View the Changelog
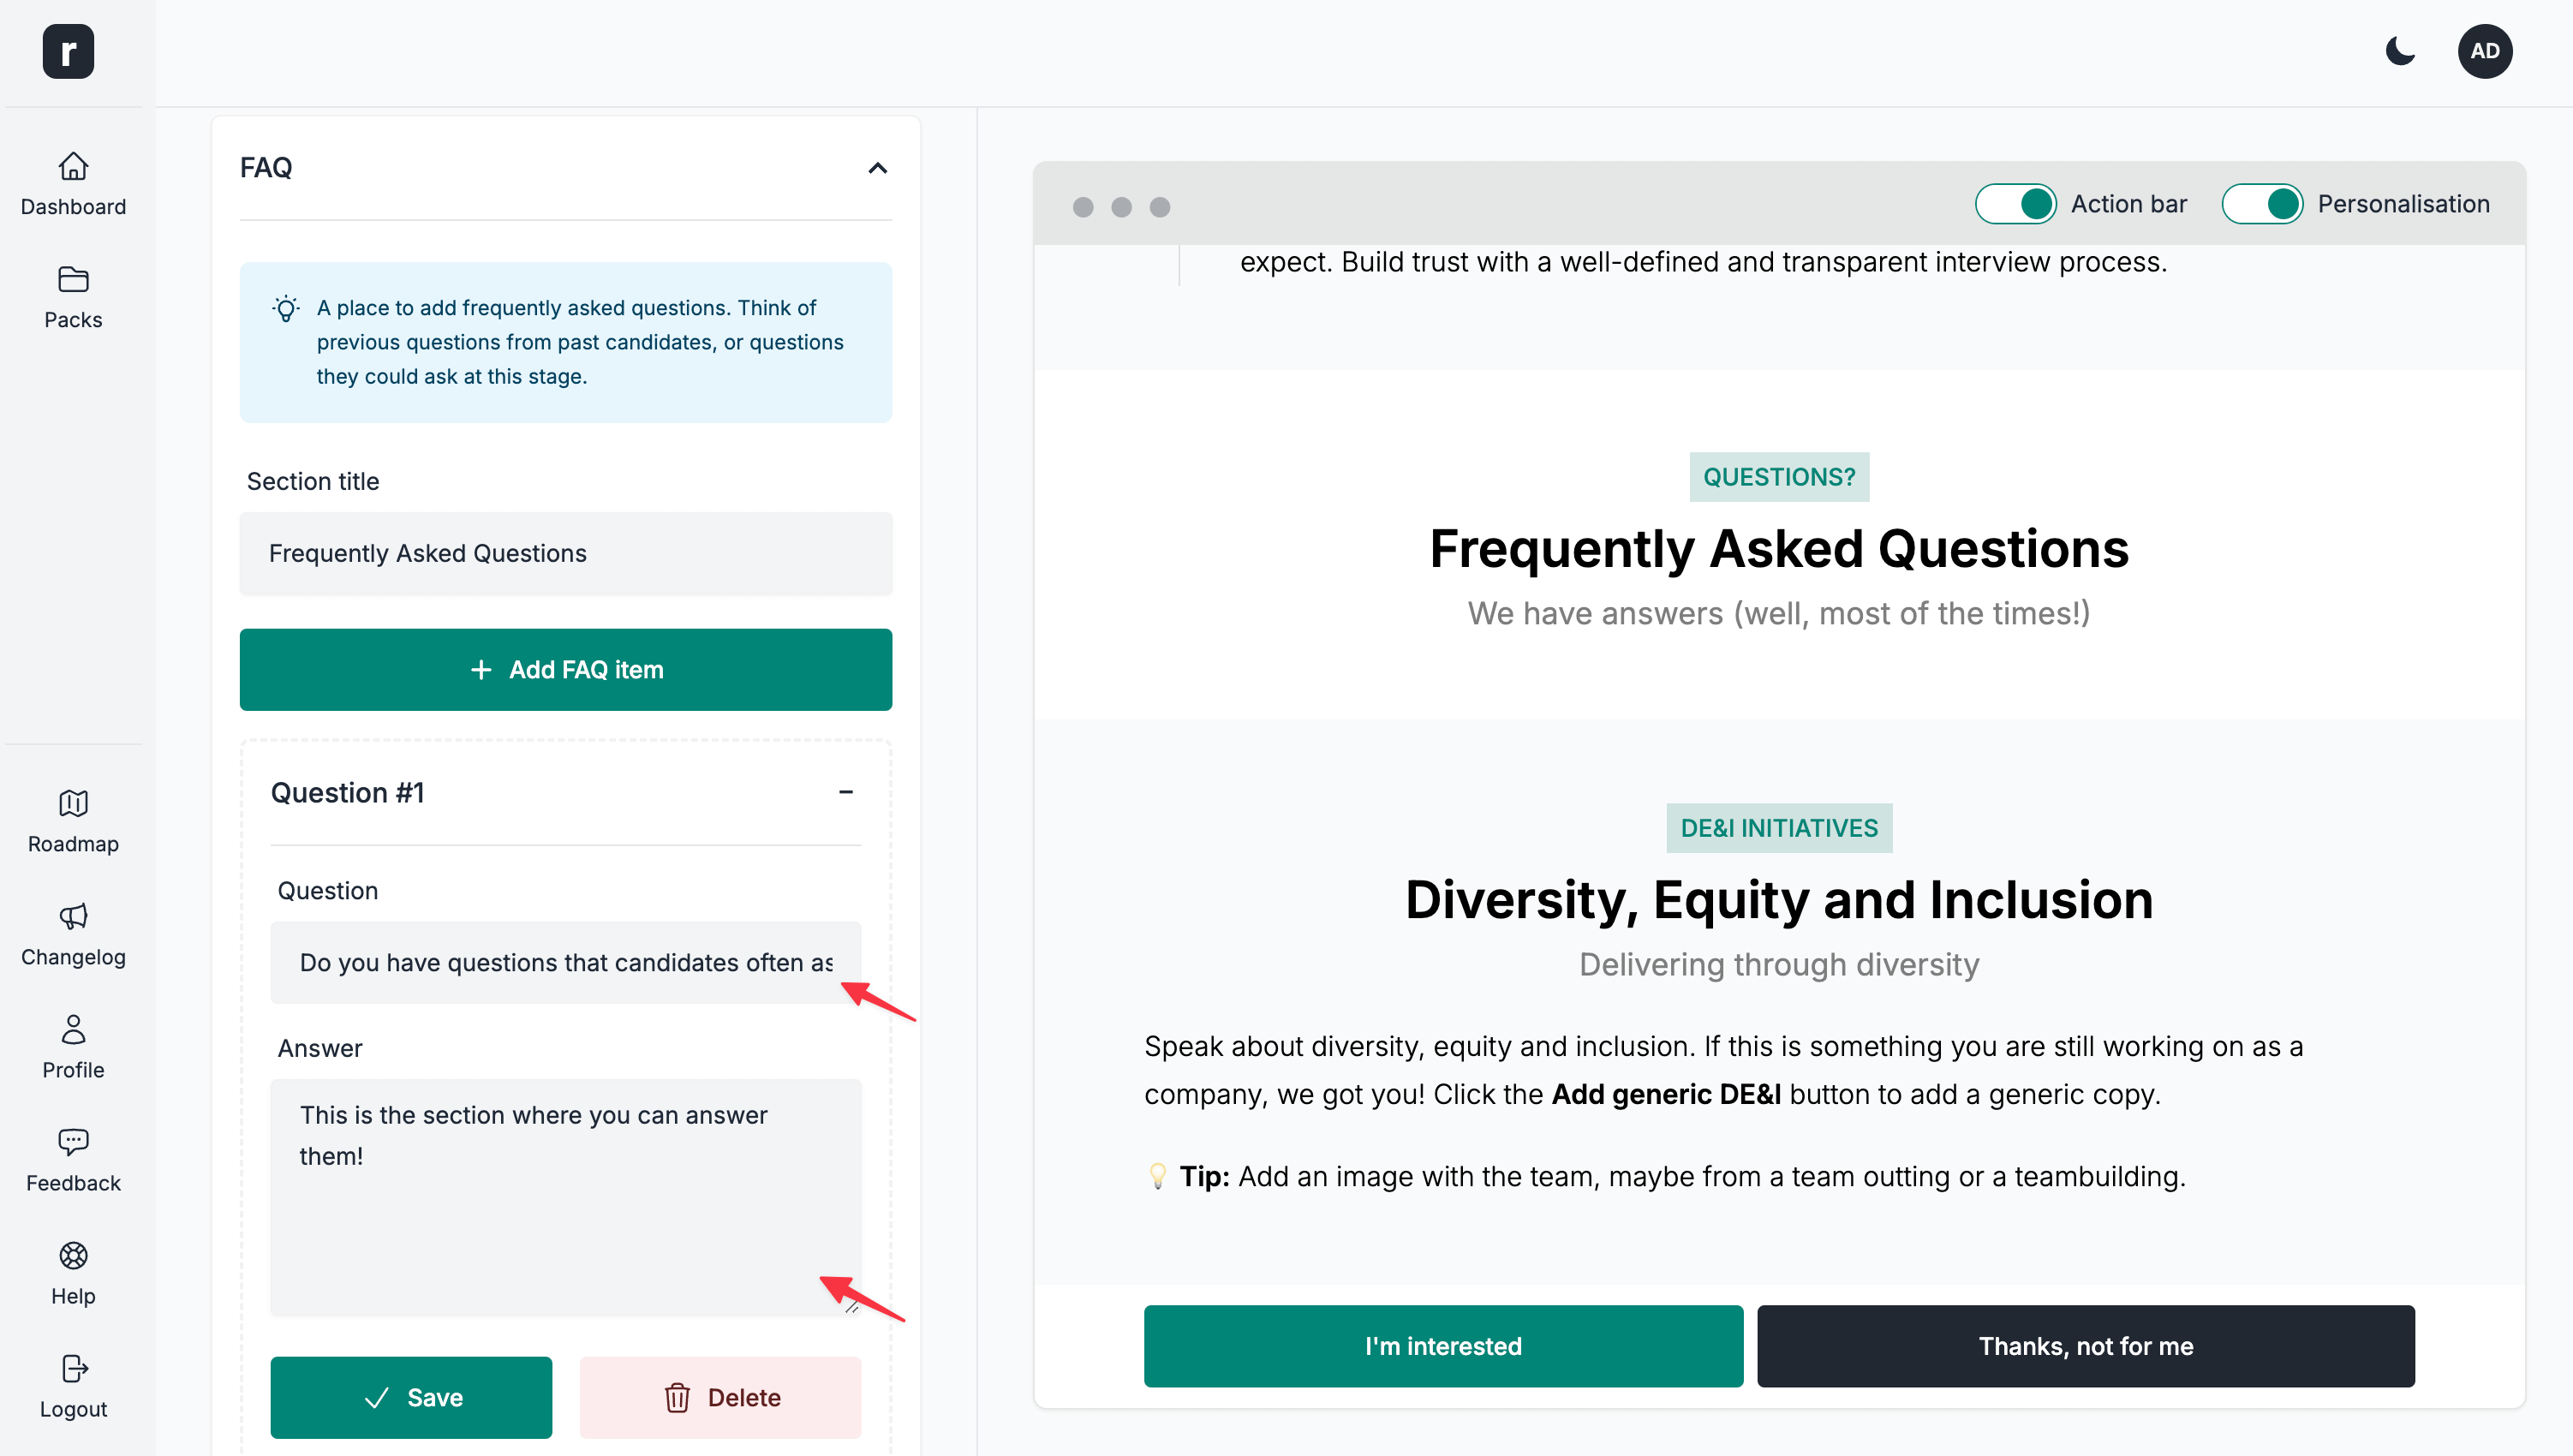 point(73,935)
